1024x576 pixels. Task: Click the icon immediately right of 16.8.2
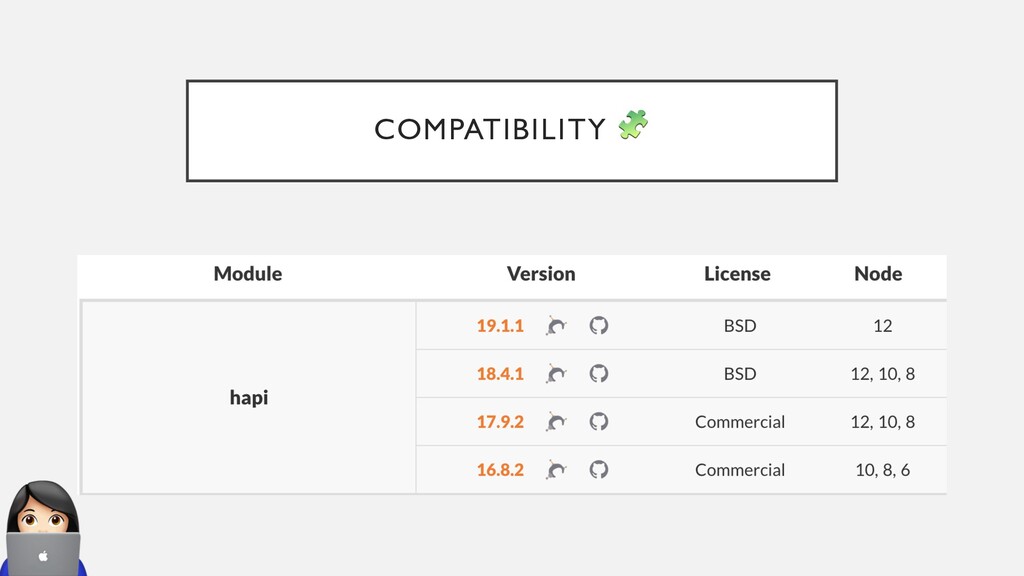coord(557,469)
